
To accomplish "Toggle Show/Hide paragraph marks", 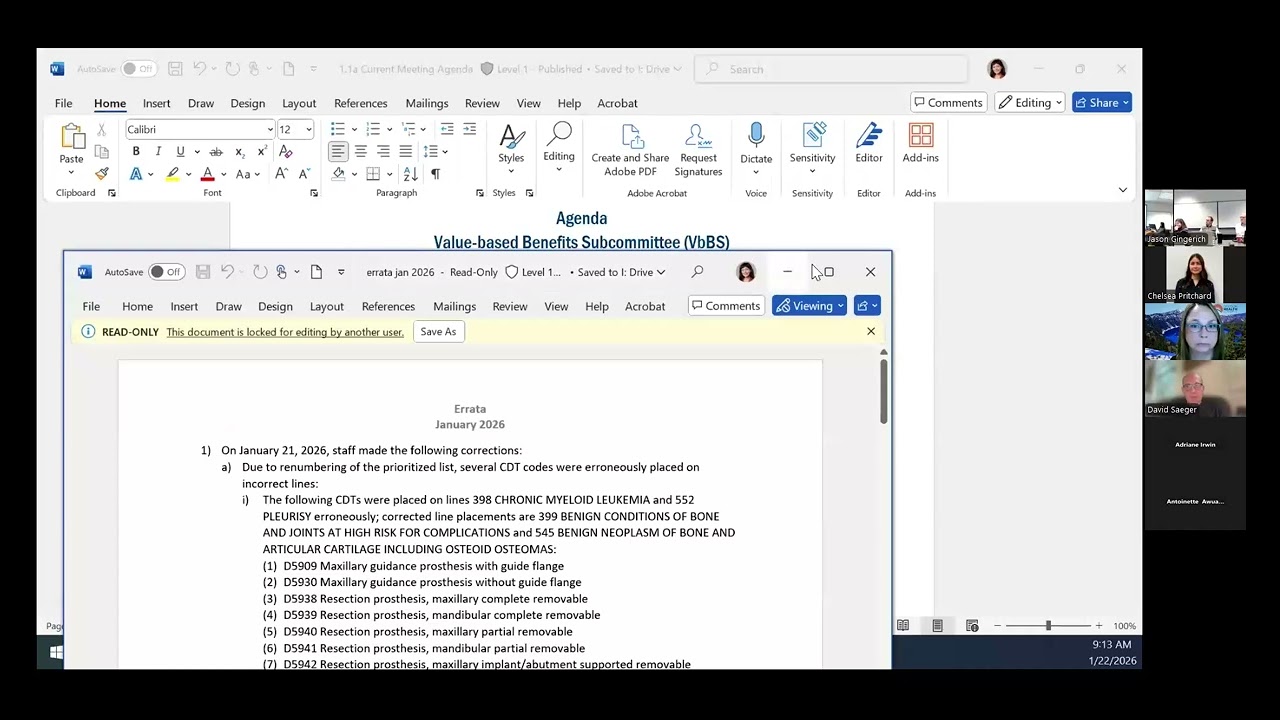I will (x=435, y=174).
